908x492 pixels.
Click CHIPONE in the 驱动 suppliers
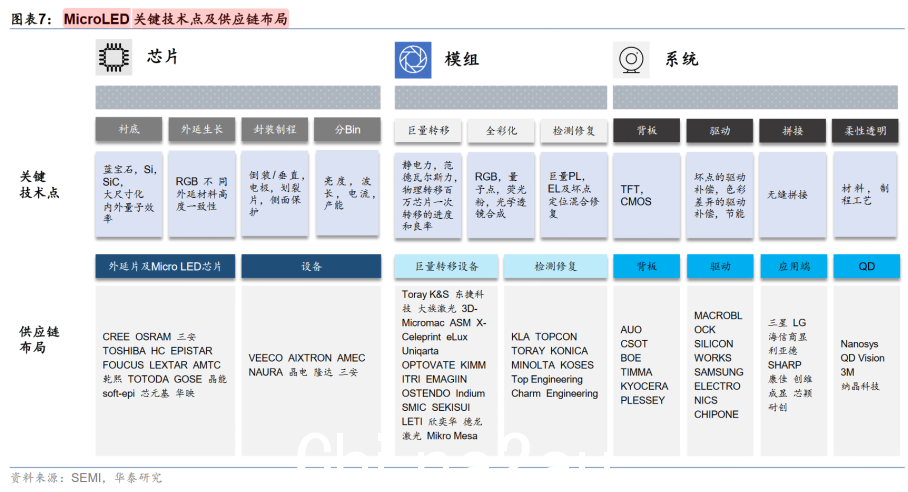[716, 415]
